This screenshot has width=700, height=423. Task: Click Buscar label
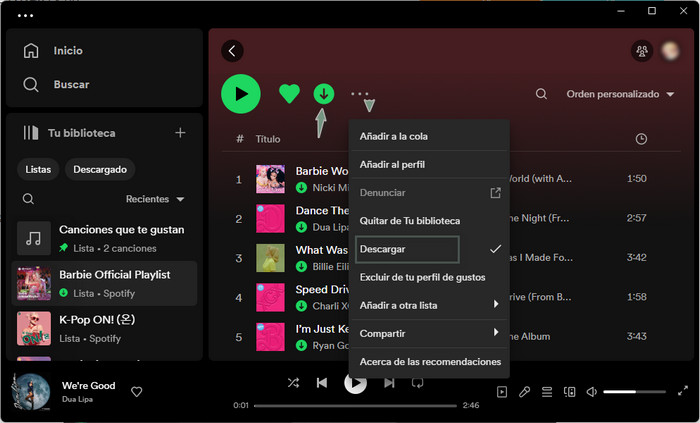tap(71, 84)
